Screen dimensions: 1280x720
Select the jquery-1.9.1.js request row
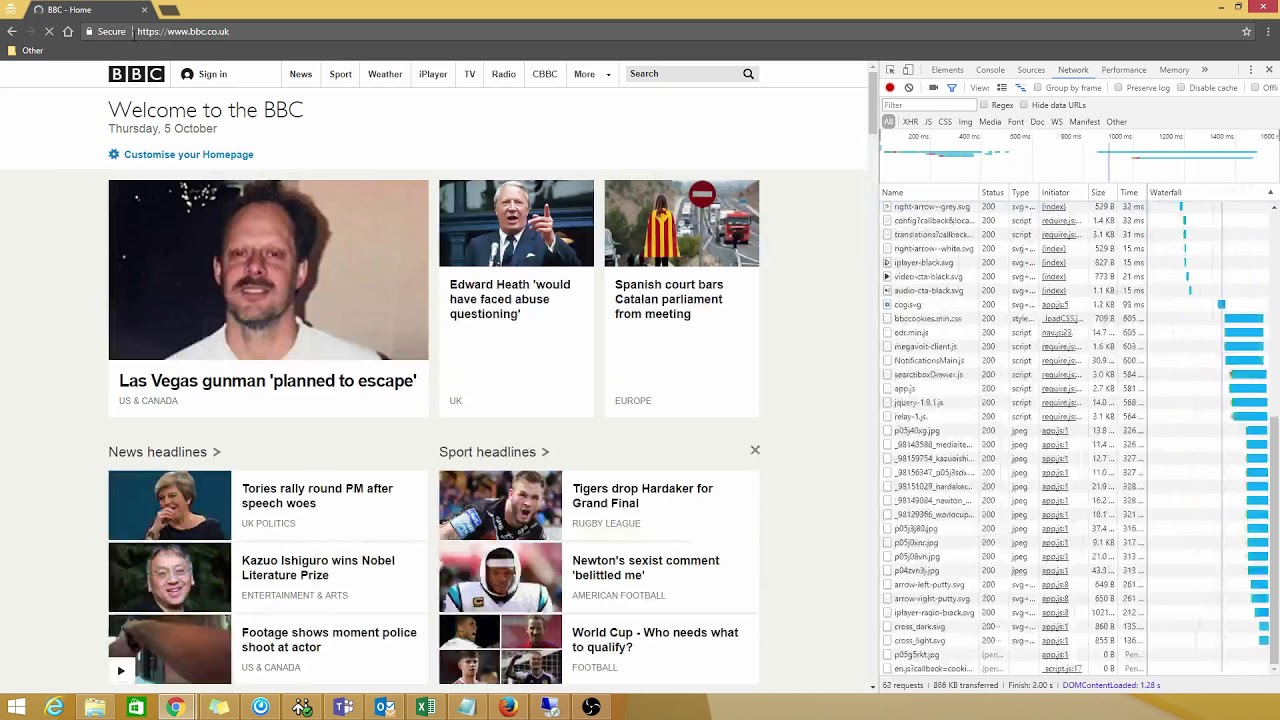point(1077,403)
